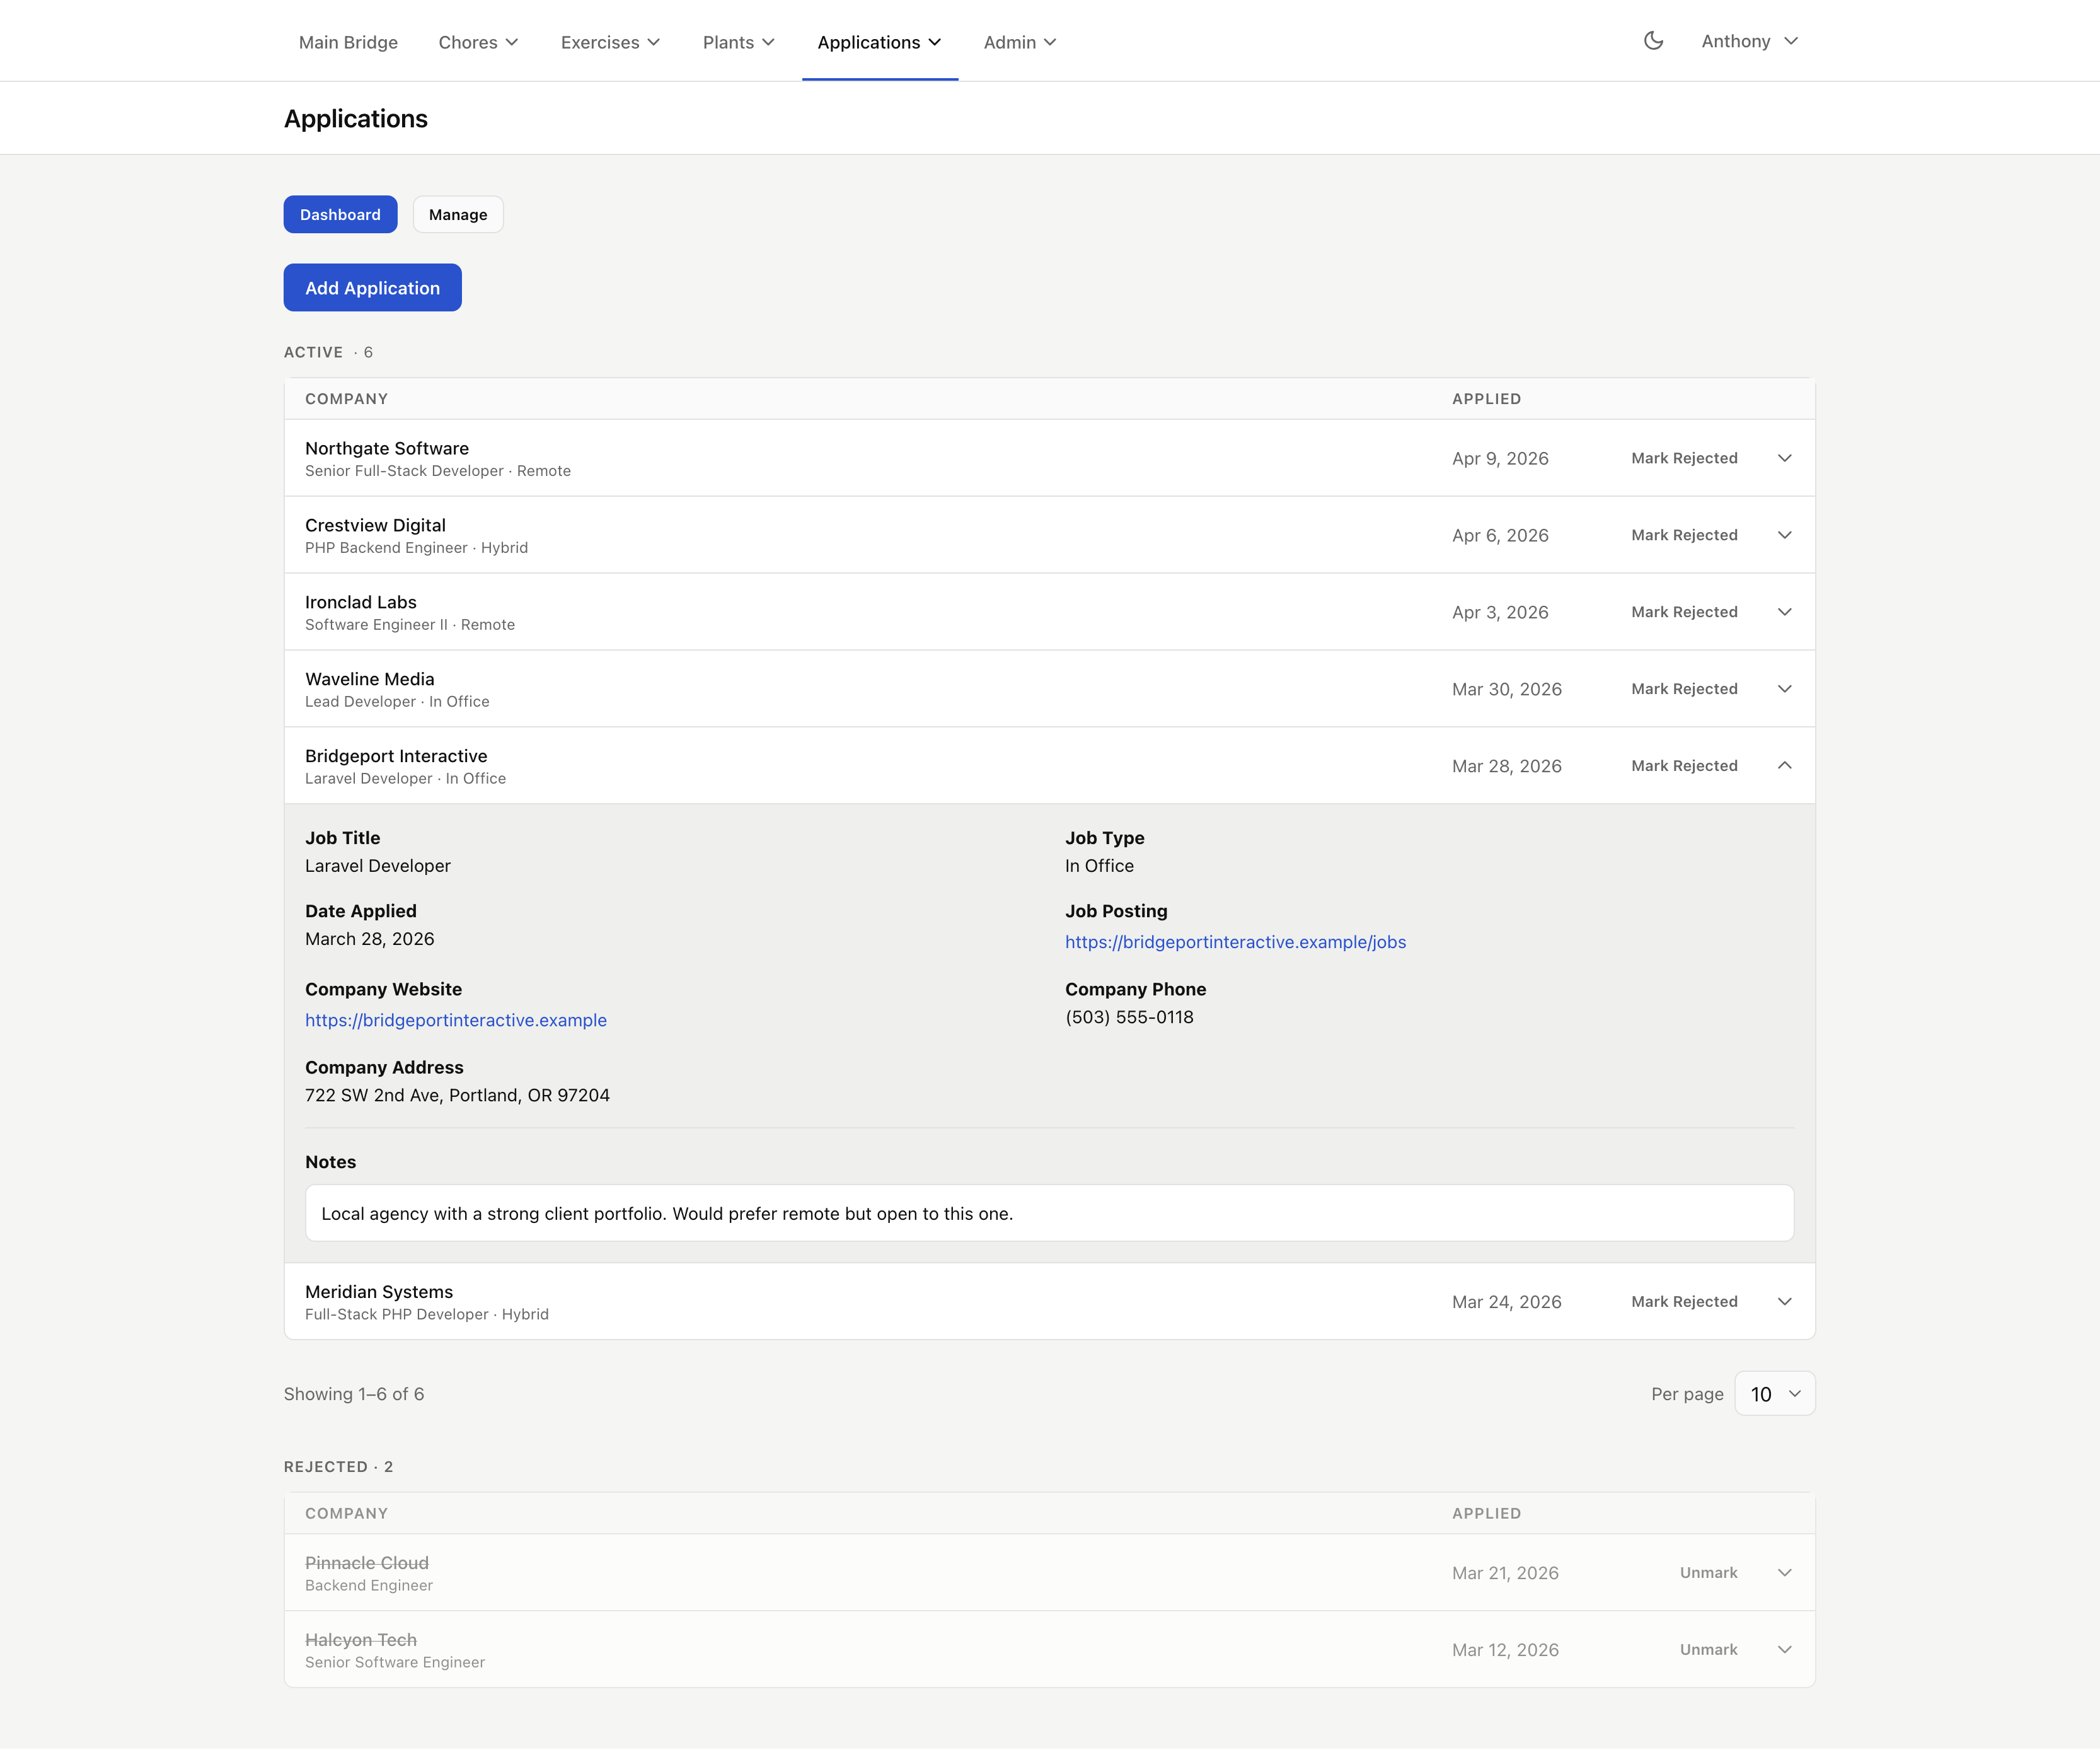
Task: Open the per page dropdown
Action: click(1774, 1393)
